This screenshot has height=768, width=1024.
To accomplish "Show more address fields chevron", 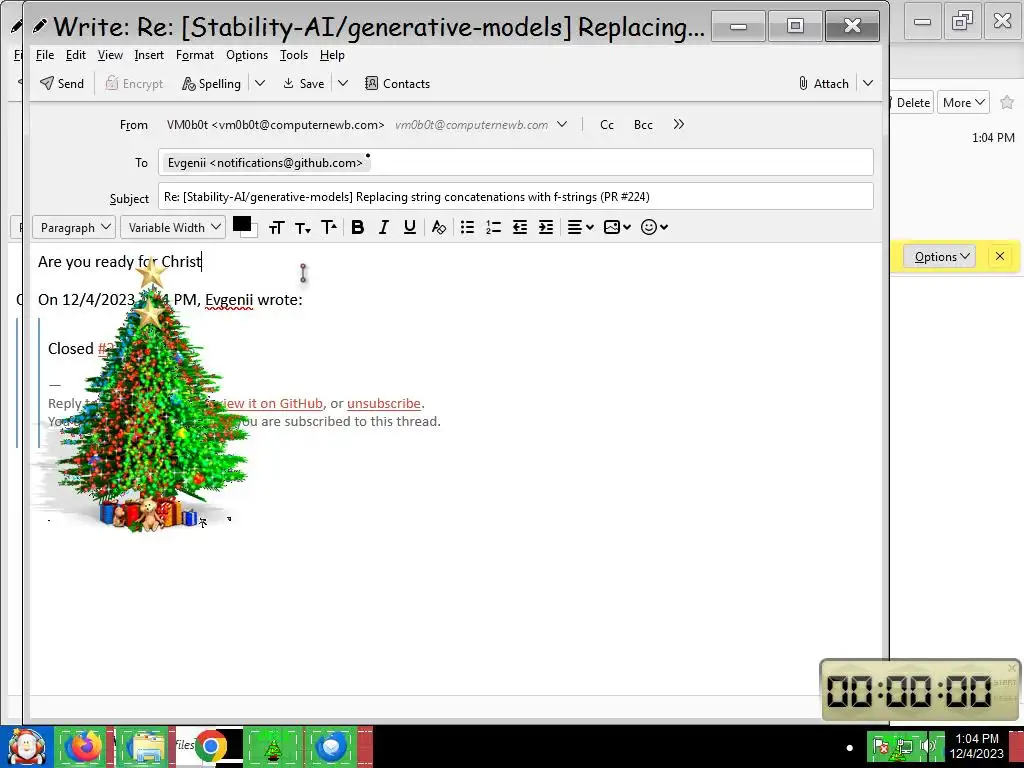I will 679,124.
